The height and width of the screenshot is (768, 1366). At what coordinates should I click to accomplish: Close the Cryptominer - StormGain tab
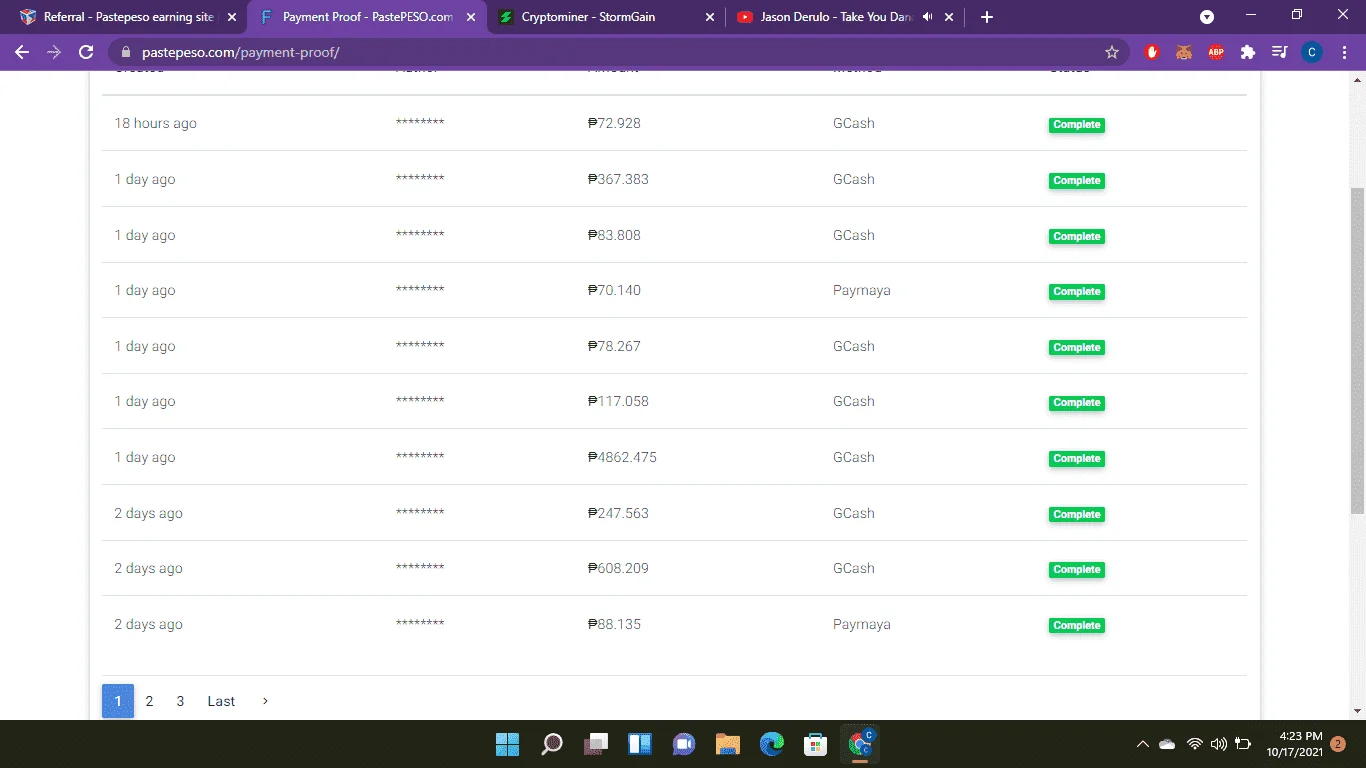[710, 17]
